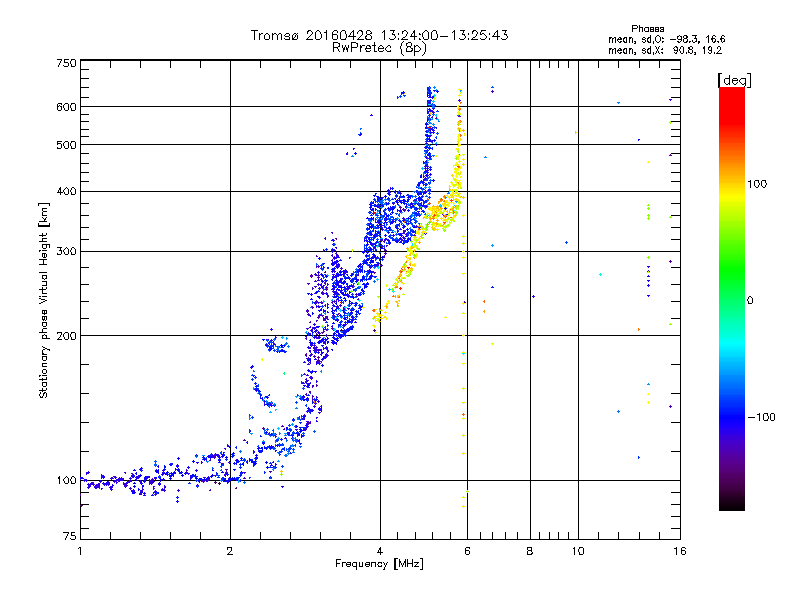Viewport: 800px width, 600px height.
Task: Click the y-axis '600' tick label
Action: coord(67,107)
